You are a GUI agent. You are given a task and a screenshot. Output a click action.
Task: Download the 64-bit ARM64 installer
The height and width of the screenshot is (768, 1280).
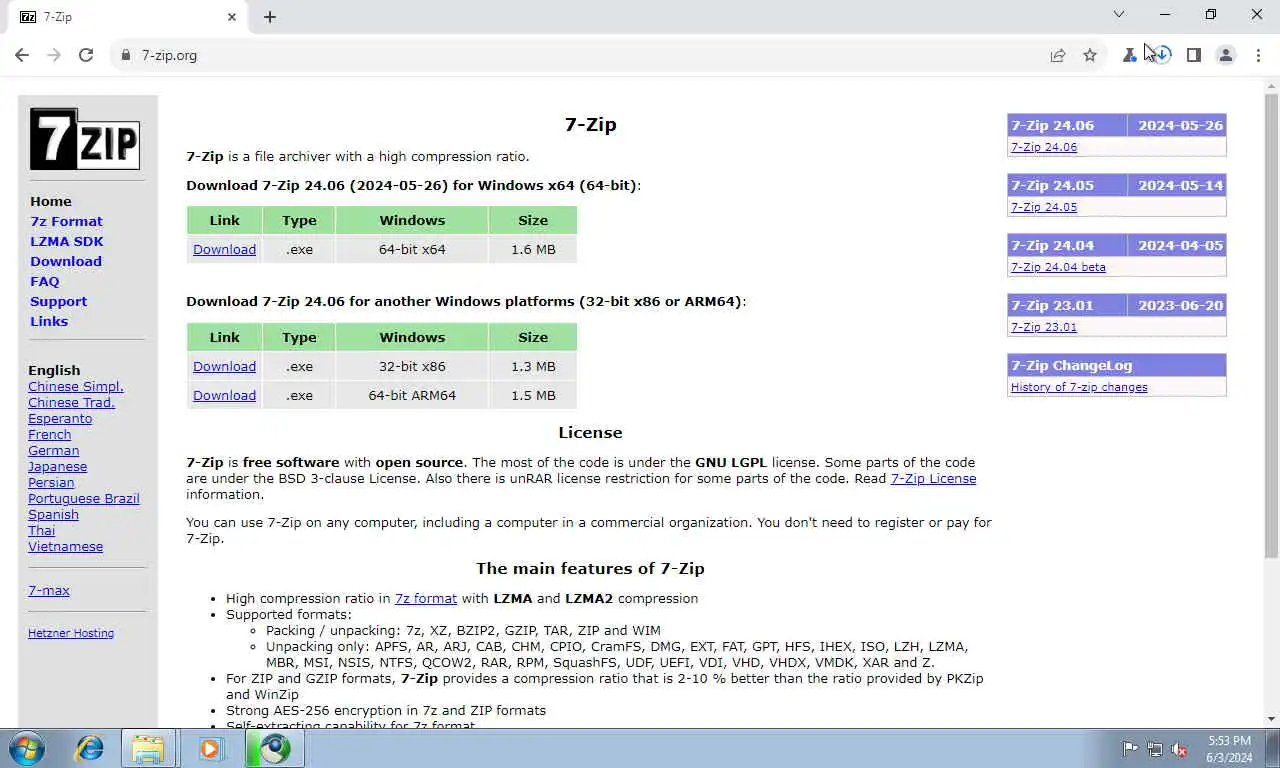click(x=224, y=395)
